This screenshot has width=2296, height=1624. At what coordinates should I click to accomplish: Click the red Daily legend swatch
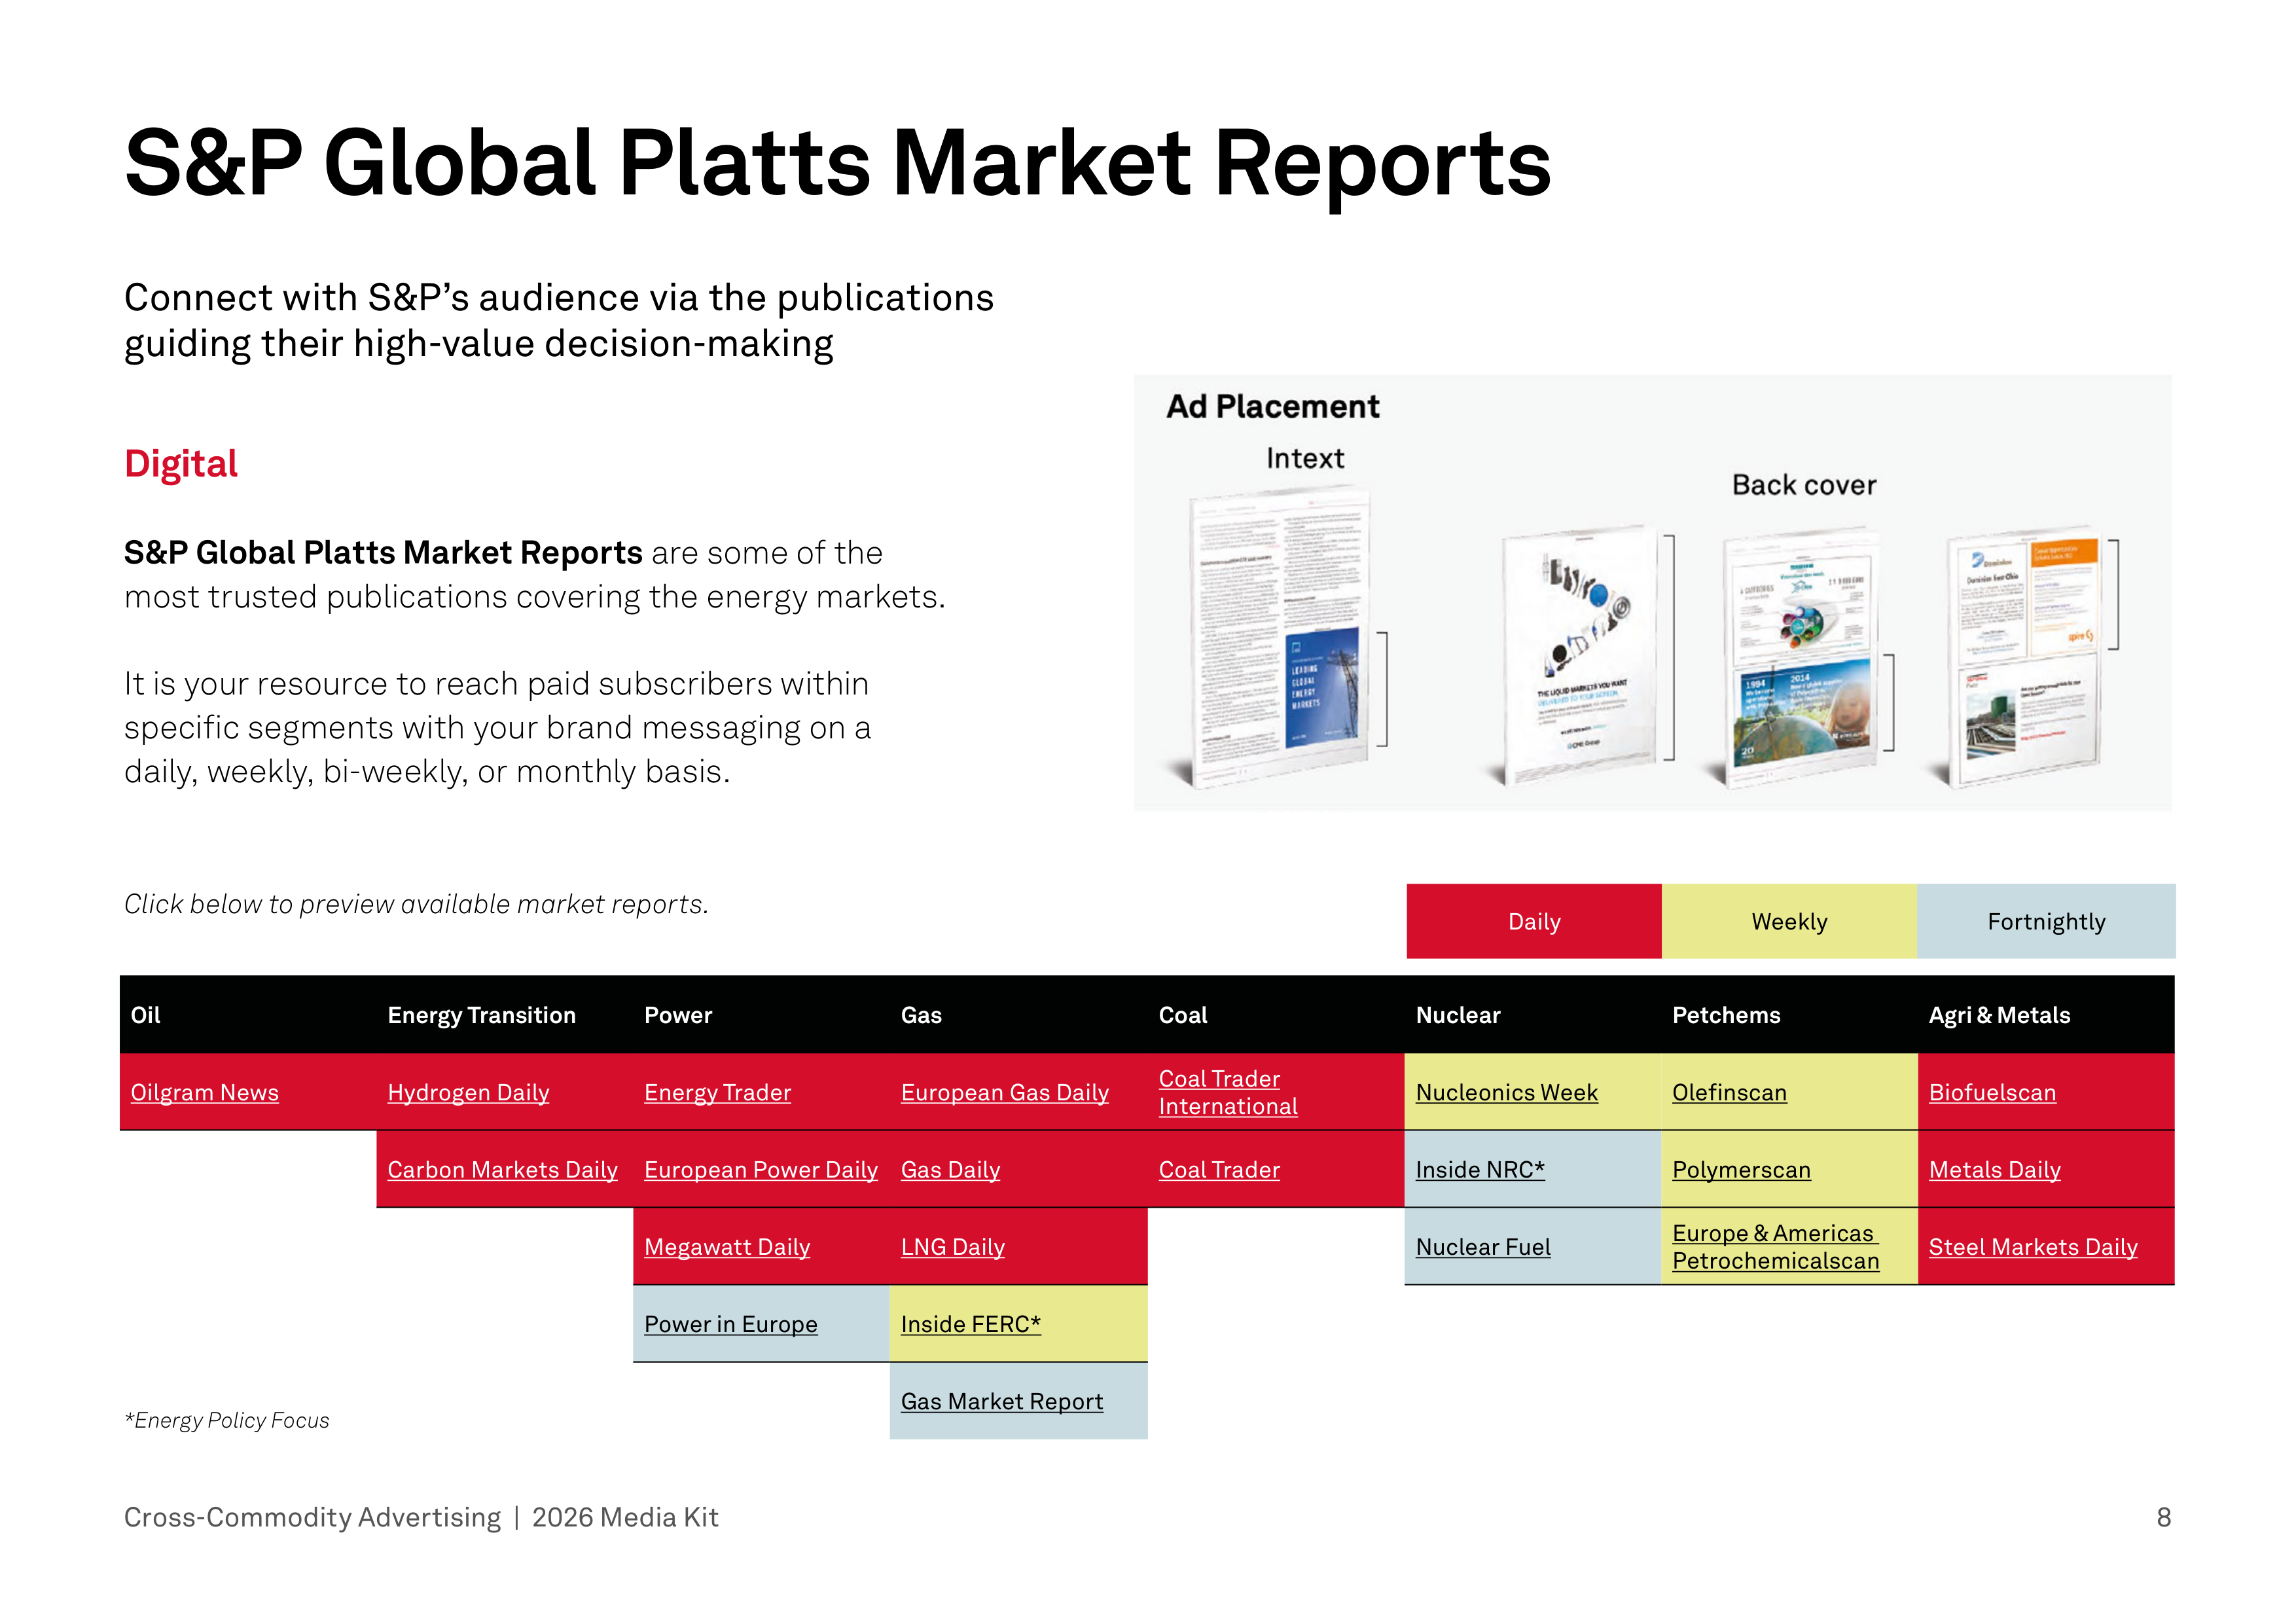[1533, 921]
